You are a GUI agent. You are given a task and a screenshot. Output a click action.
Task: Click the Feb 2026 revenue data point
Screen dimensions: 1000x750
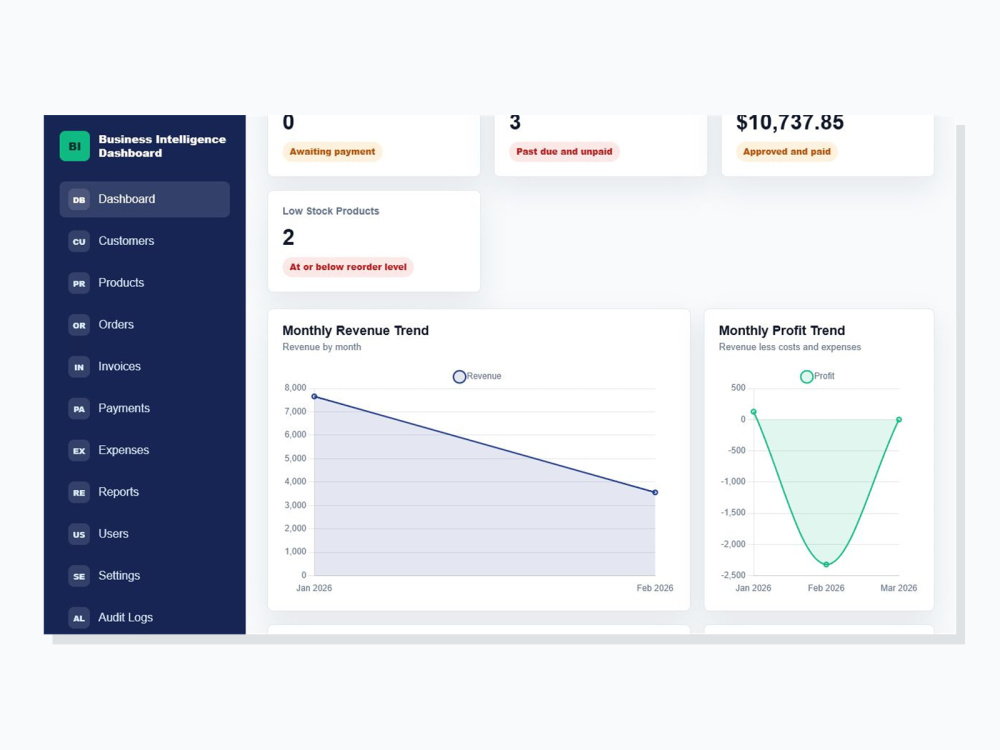(x=655, y=492)
